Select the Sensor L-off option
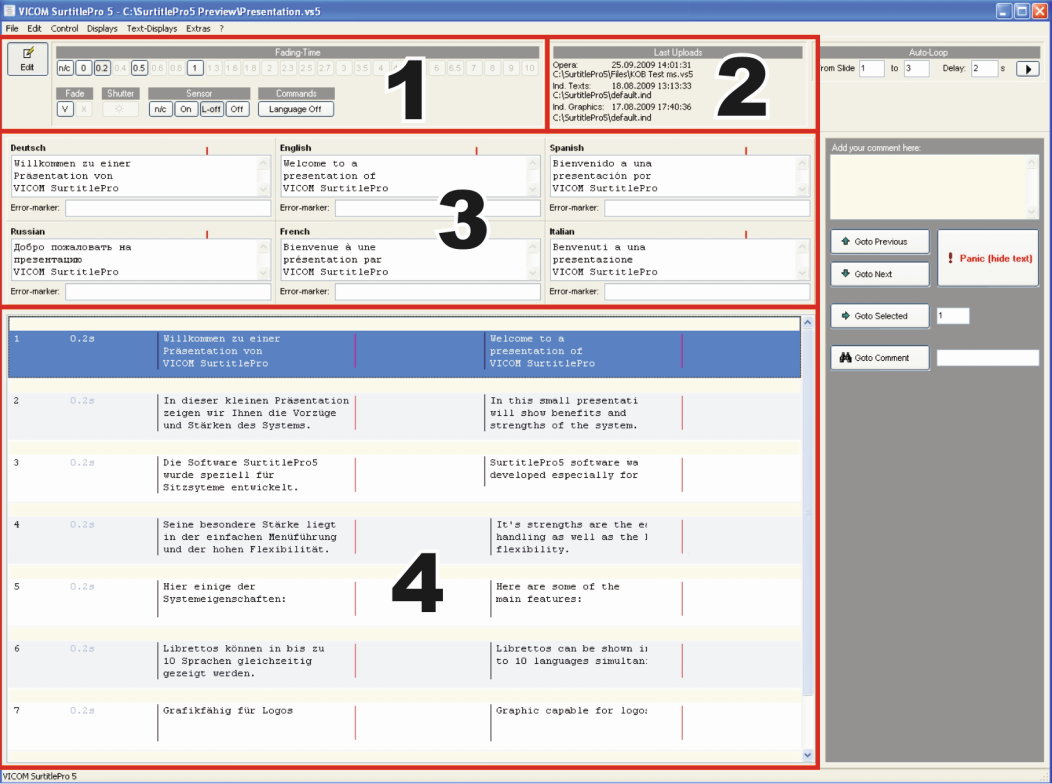Screen dimensions: 1052x784 point(211,109)
